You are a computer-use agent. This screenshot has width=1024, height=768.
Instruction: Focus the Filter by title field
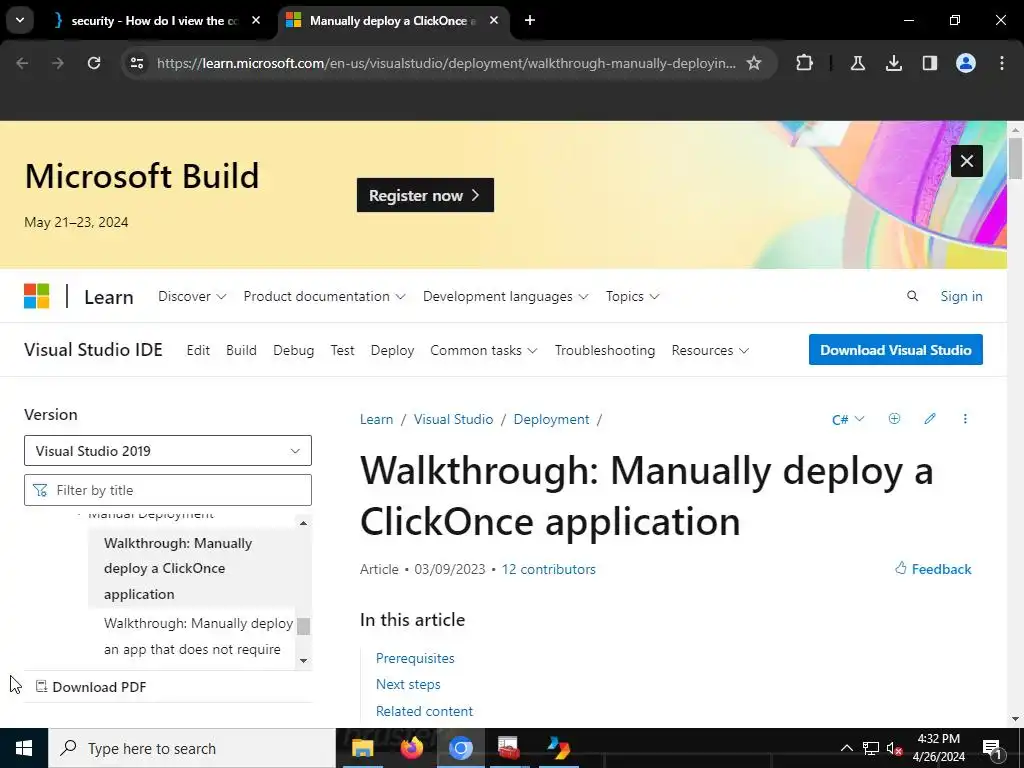(168, 490)
